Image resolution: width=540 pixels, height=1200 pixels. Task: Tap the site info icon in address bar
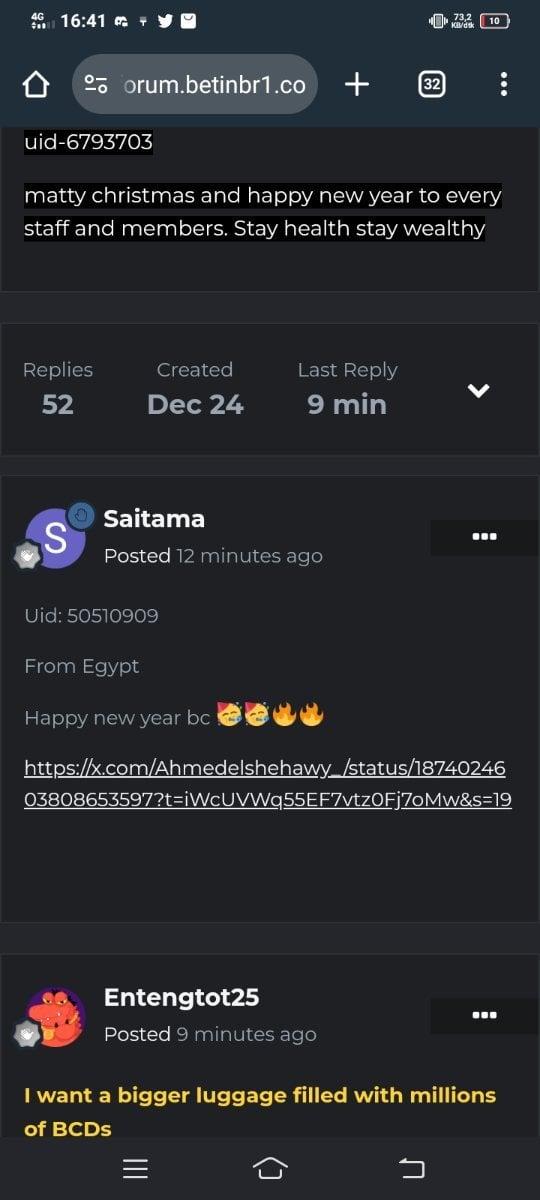[97, 85]
